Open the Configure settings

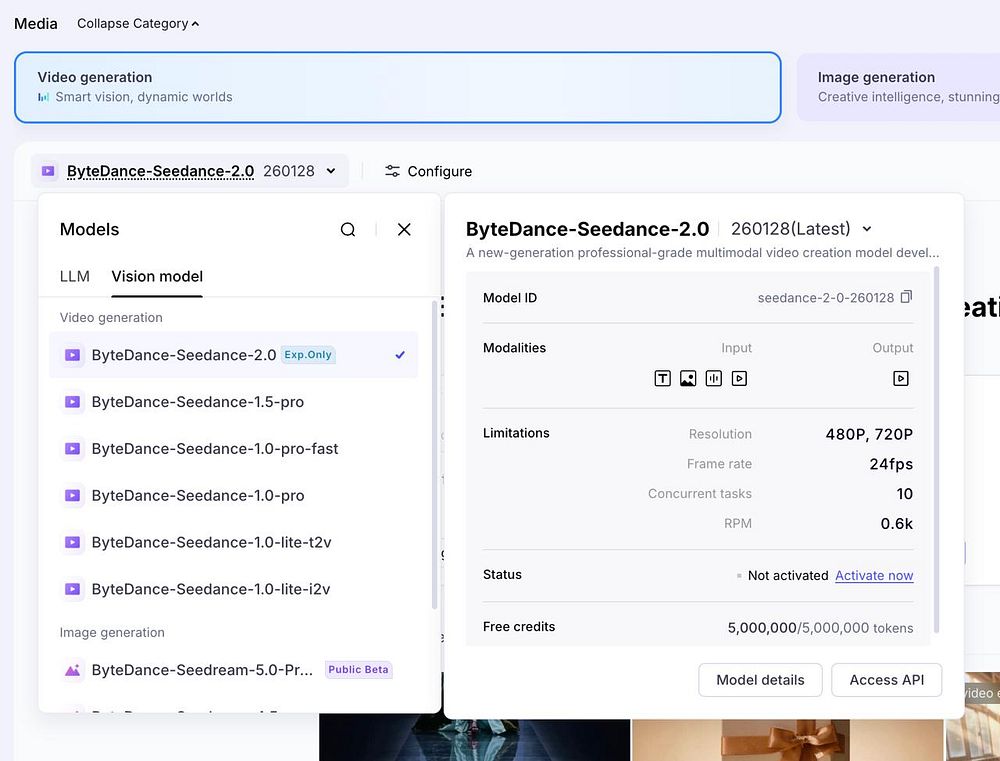428,171
